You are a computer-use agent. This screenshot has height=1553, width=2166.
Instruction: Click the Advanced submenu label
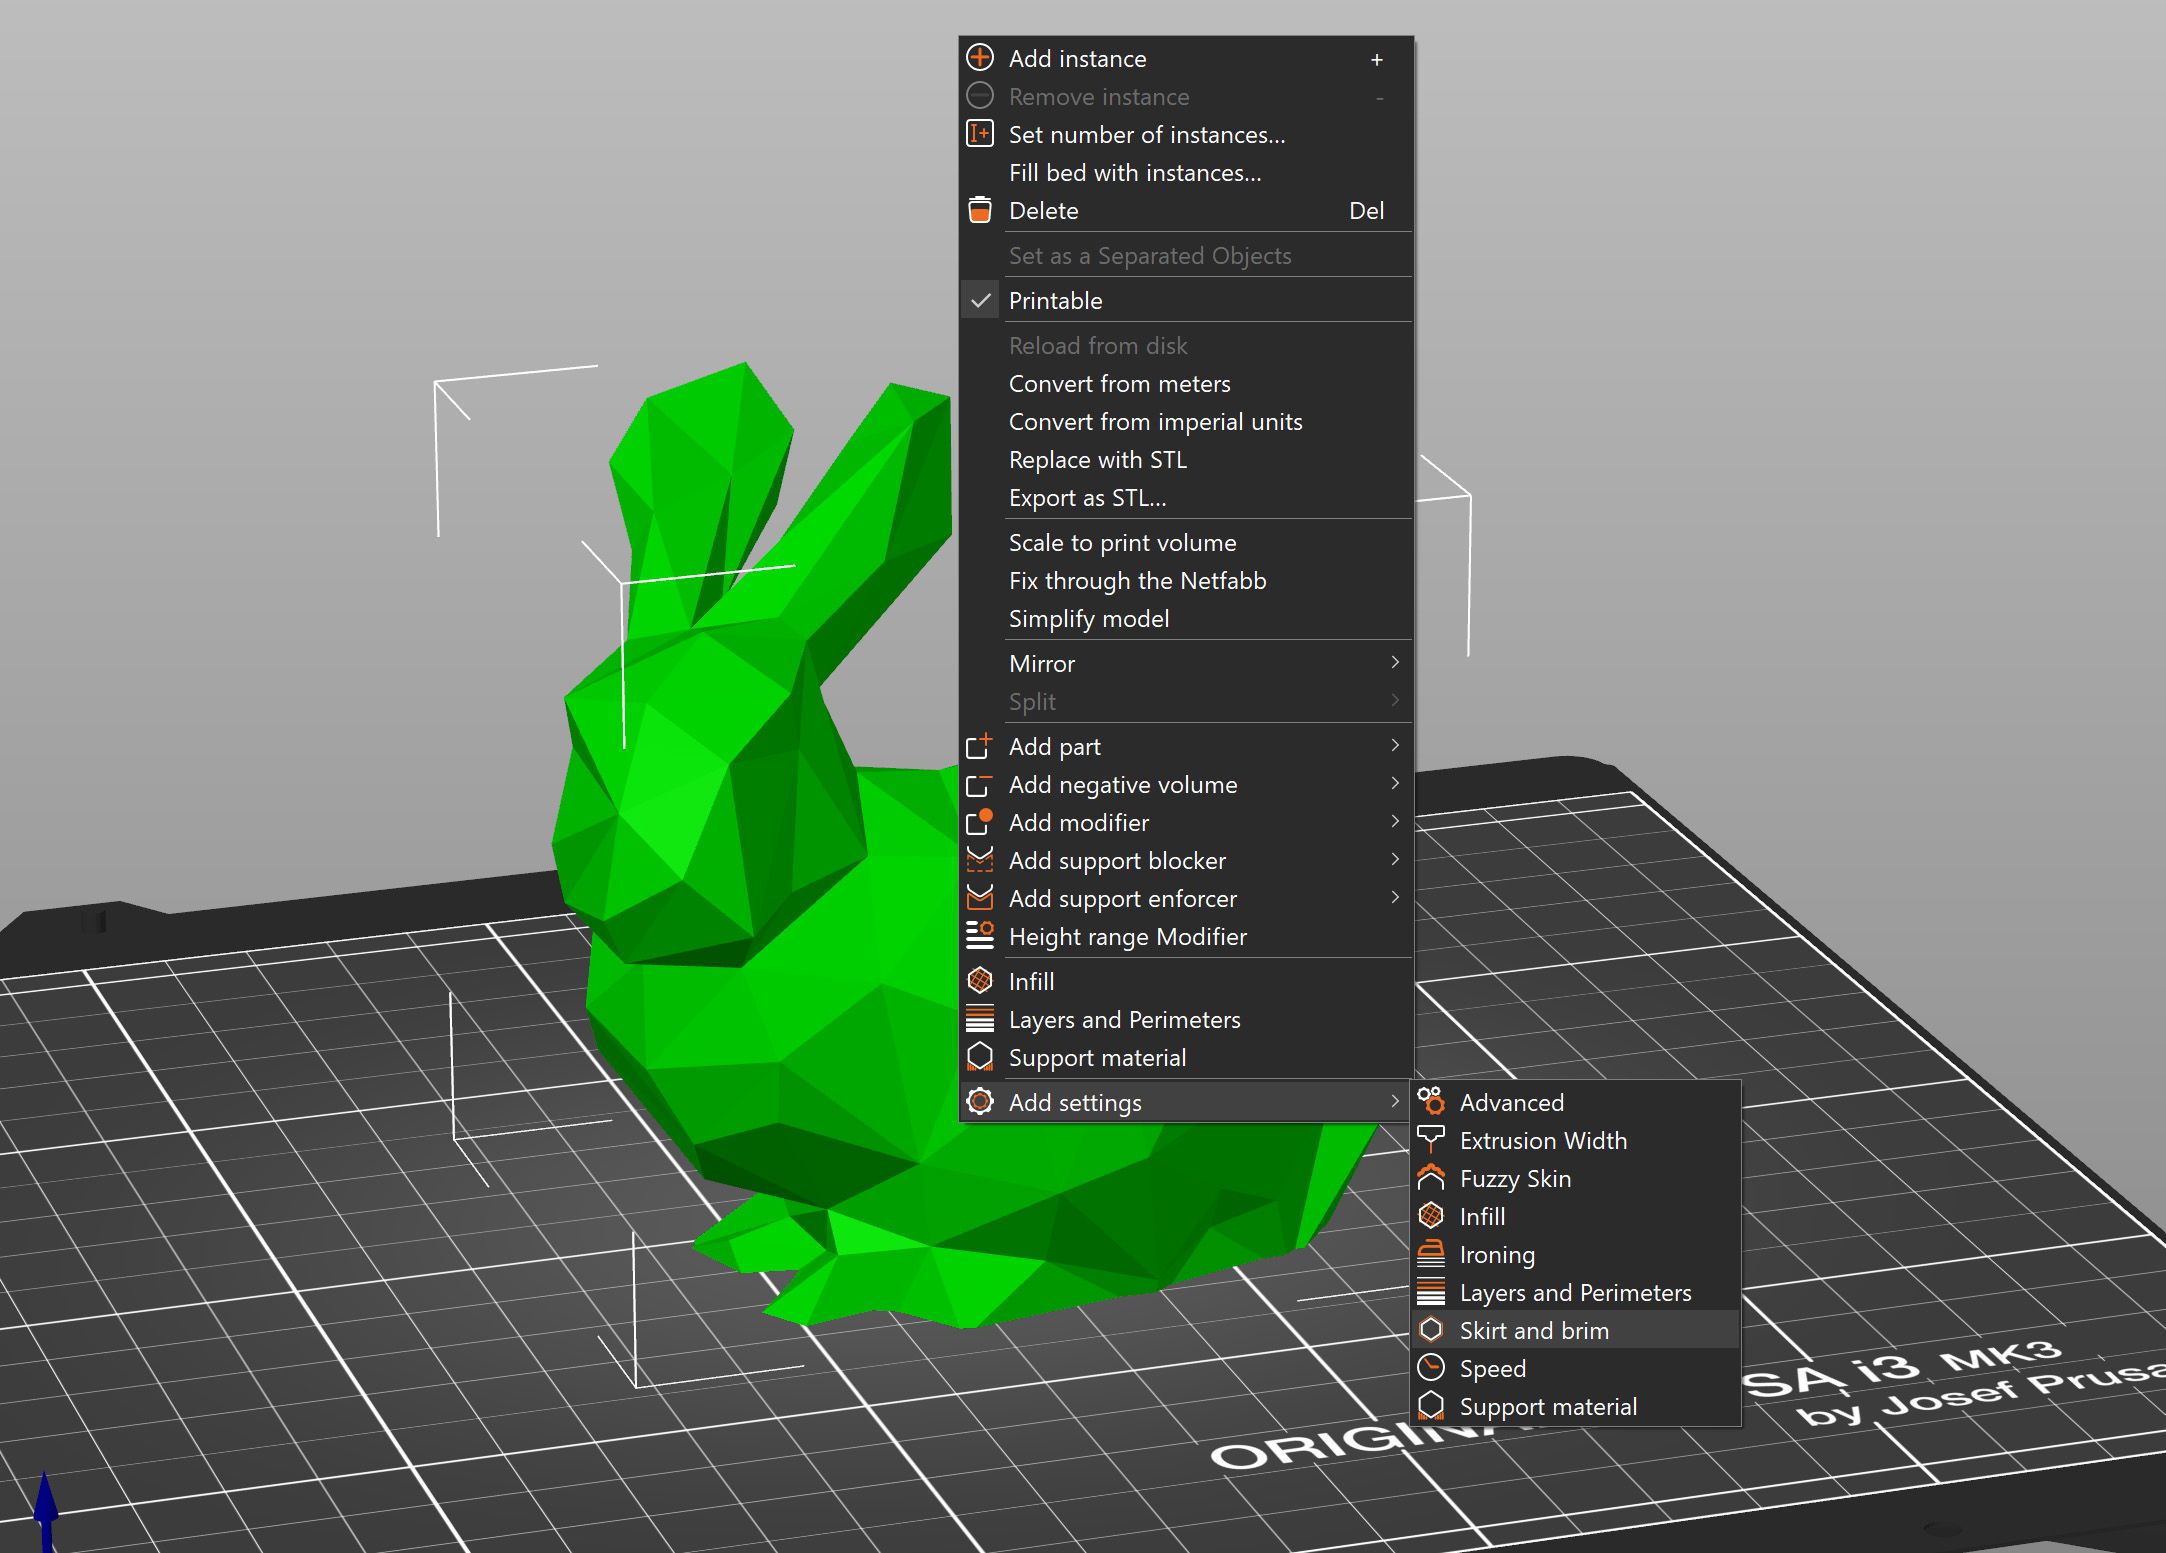1511,1103
